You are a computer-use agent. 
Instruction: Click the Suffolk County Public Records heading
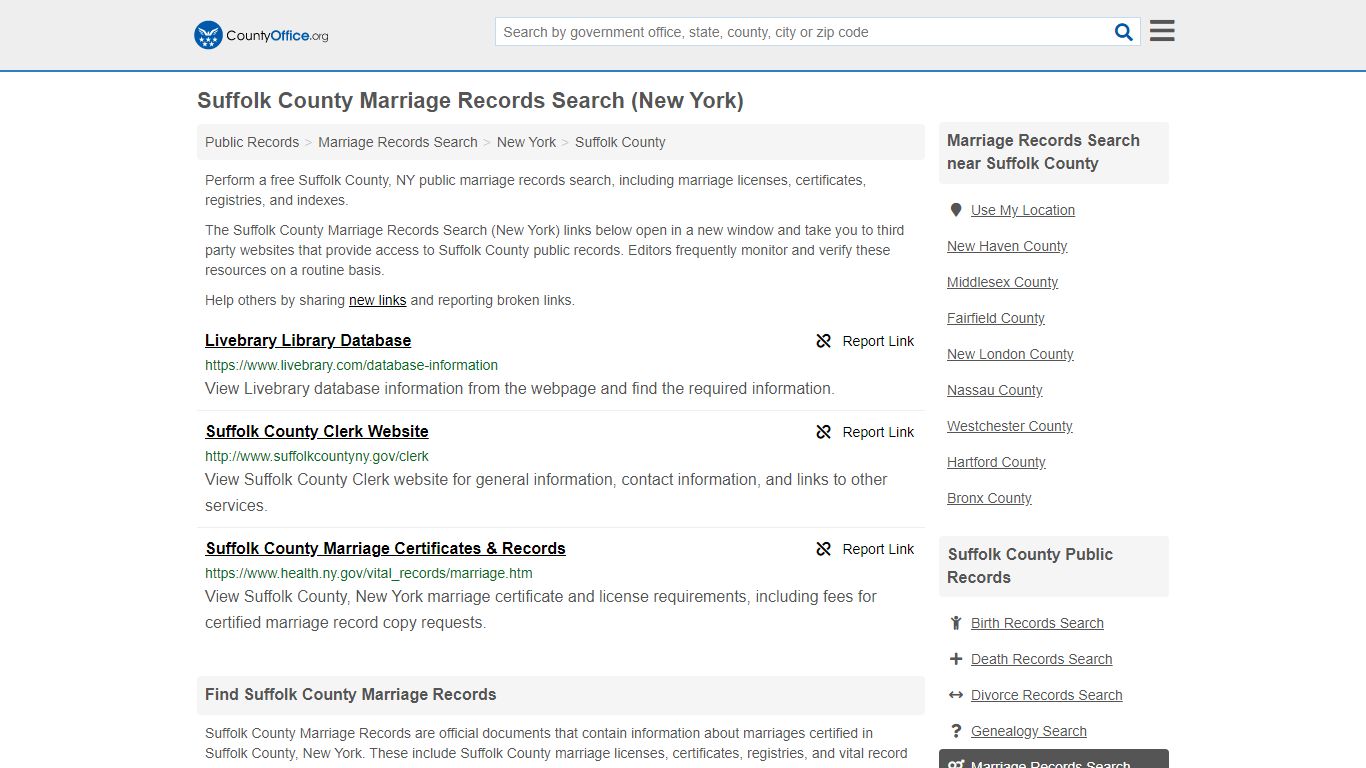(x=1030, y=566)
